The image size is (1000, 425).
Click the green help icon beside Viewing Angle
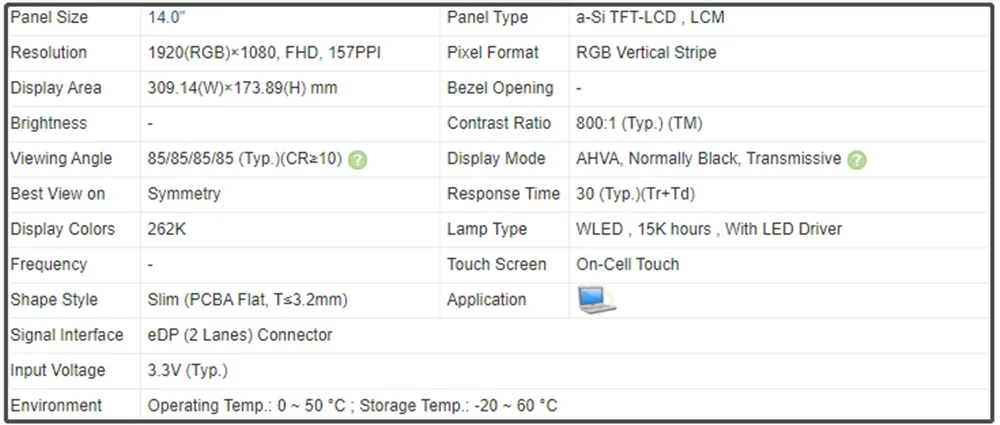point(358,160)
